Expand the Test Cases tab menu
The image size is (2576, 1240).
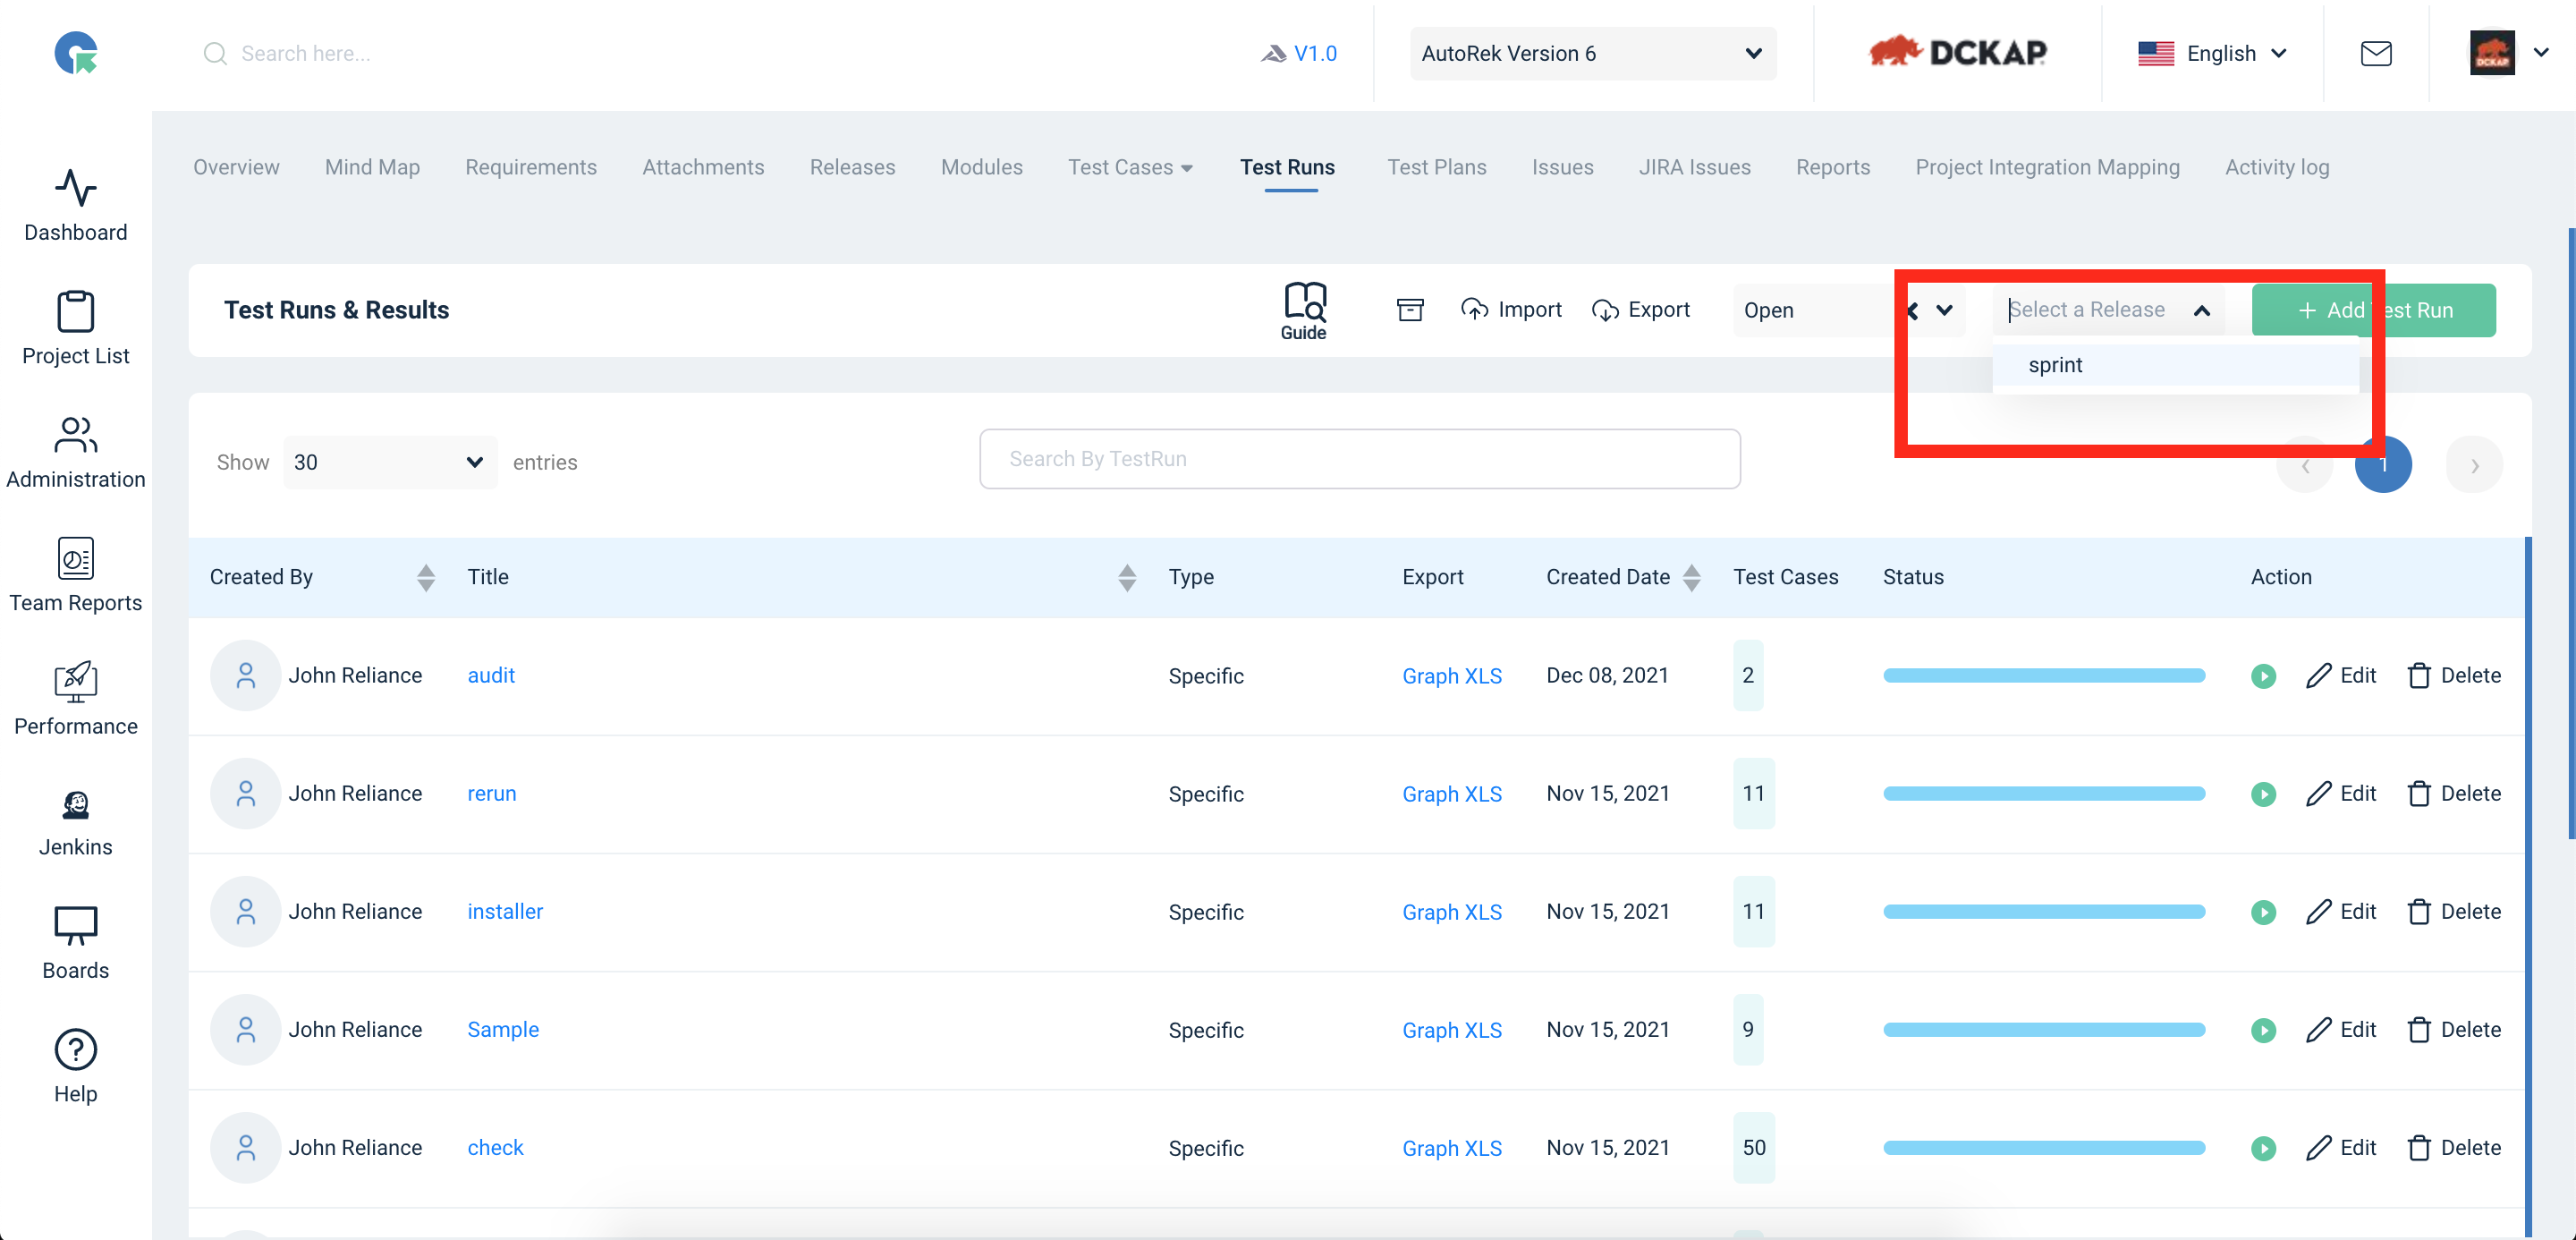[x=1130, y=167]
